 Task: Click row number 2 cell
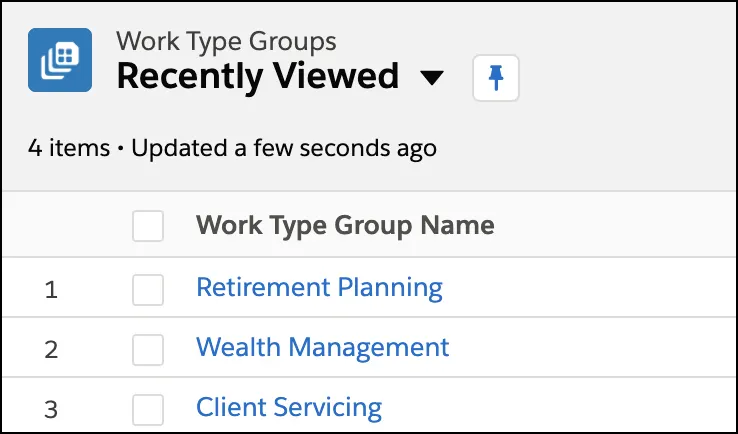pos(51,350)
